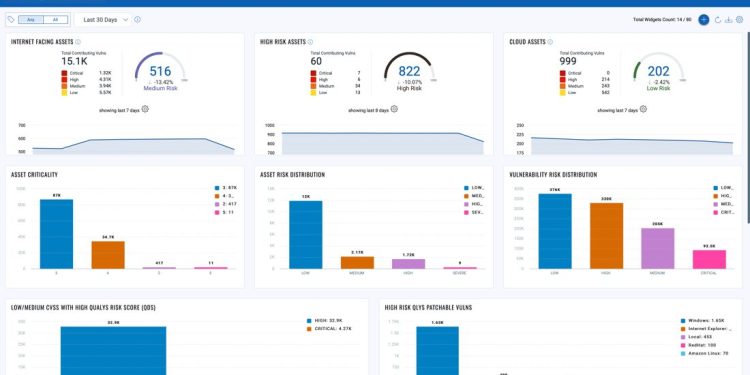
Task: Toggle the '3: 87K' legend entry
Action: [226, 188]
